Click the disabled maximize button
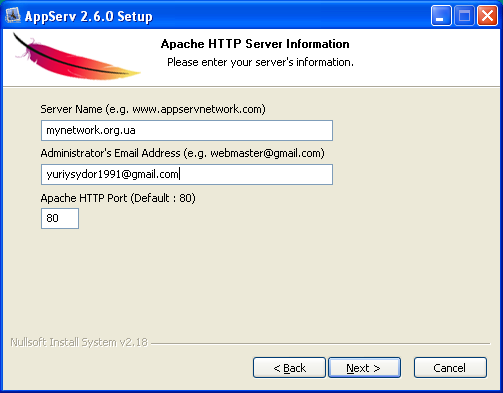The image size is (503, 393). [x=464, y=16]
